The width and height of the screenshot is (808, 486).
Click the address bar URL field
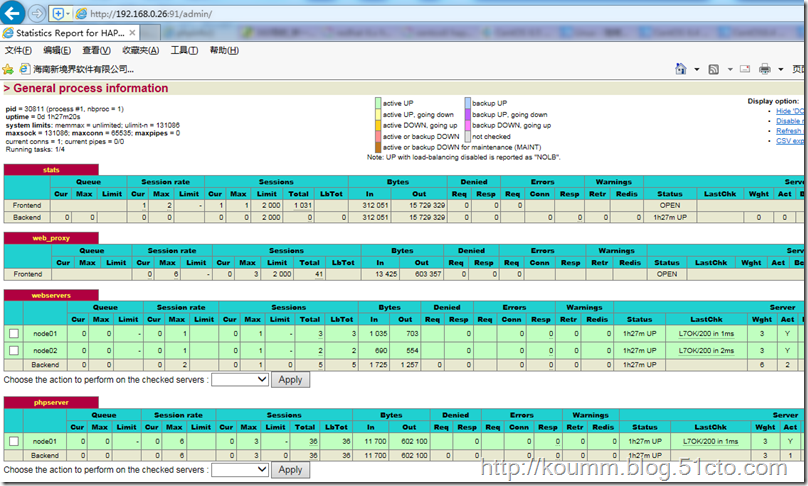[x=438, y=14]
